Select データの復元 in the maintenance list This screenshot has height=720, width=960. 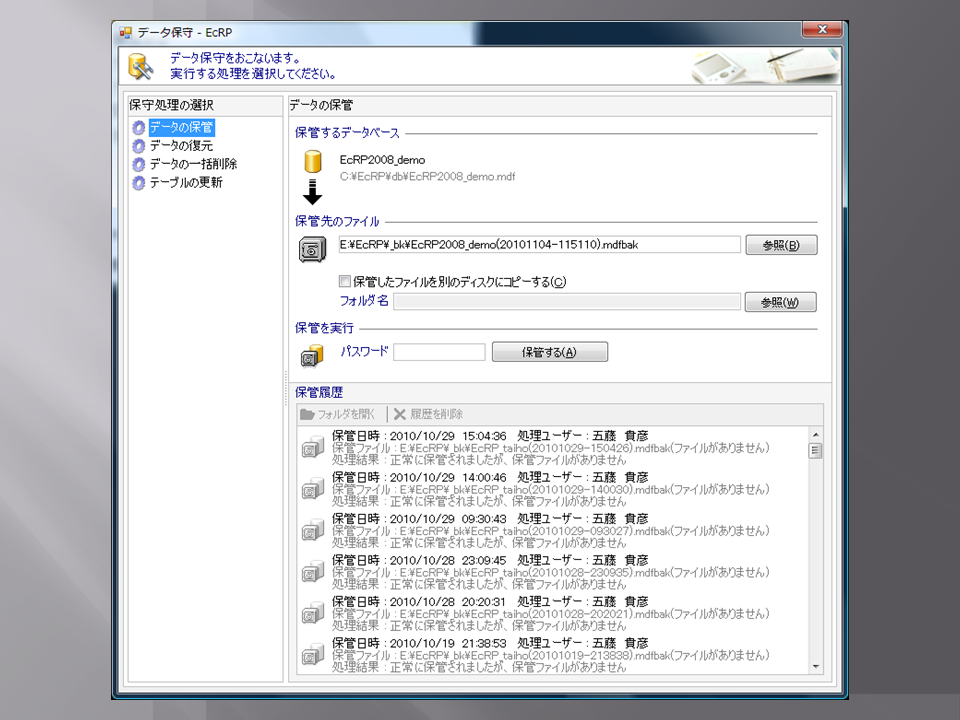point(181,146)
